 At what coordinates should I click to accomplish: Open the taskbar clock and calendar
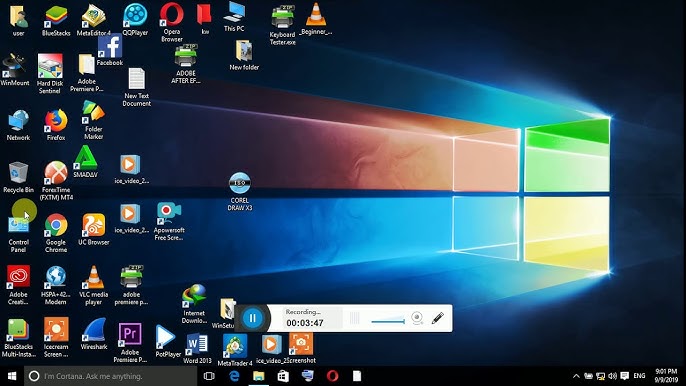666,376
